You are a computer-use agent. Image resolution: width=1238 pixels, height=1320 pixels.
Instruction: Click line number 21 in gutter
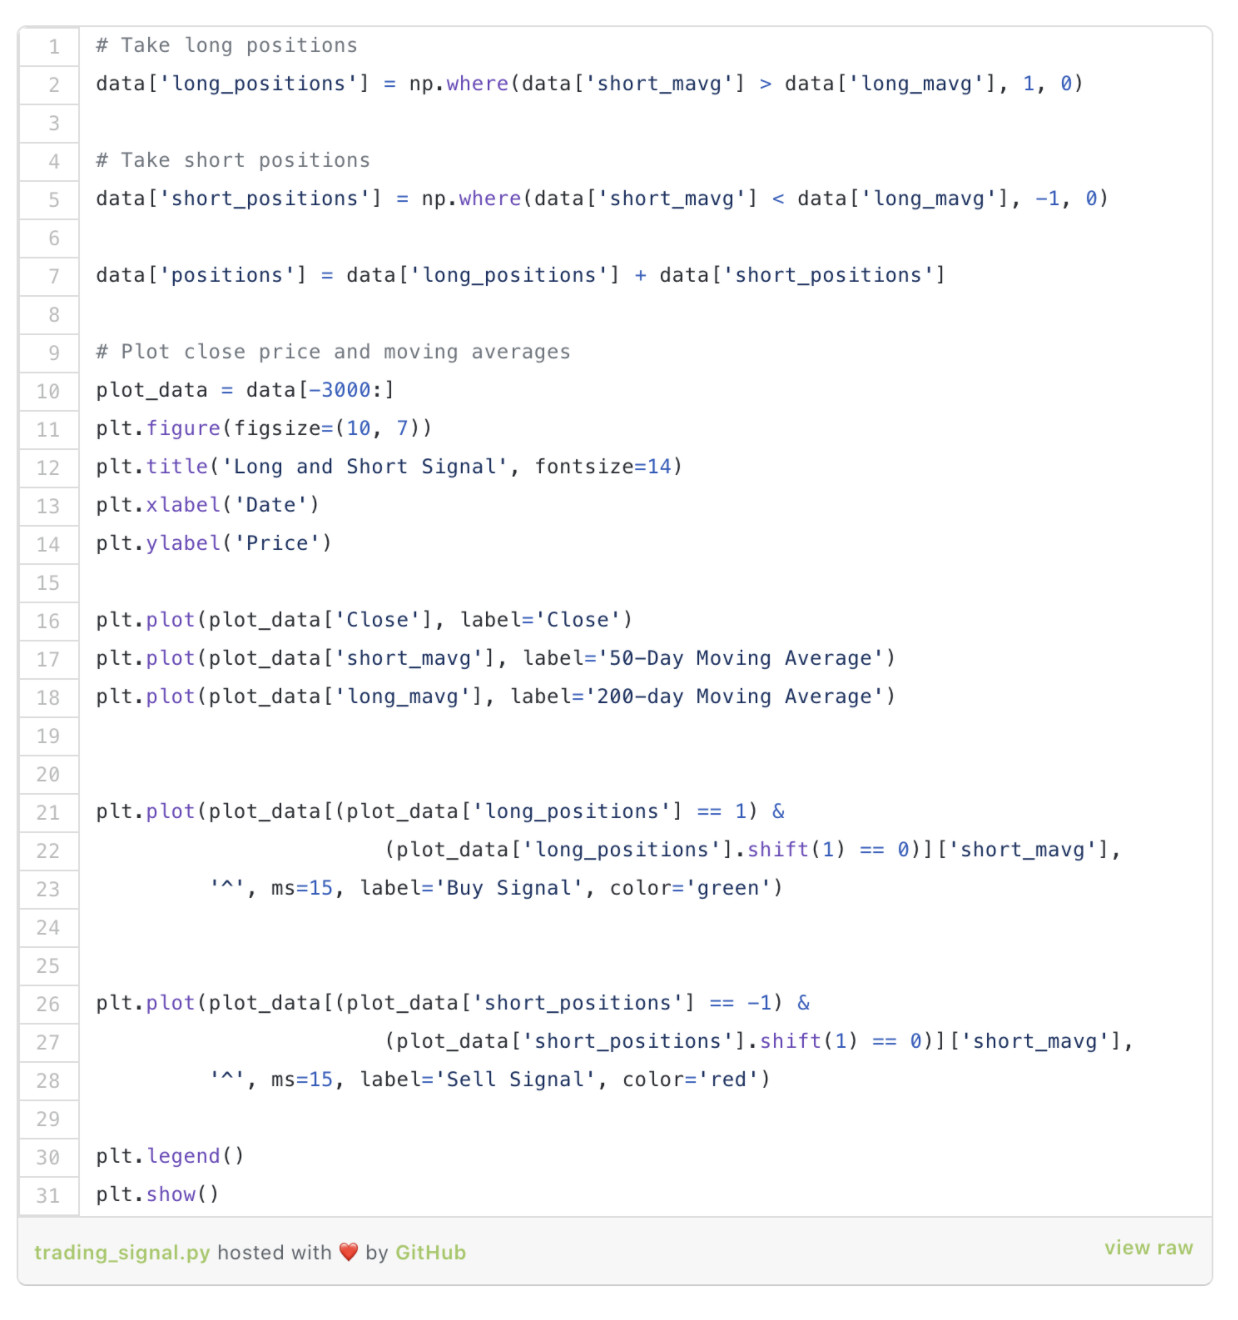48,813
